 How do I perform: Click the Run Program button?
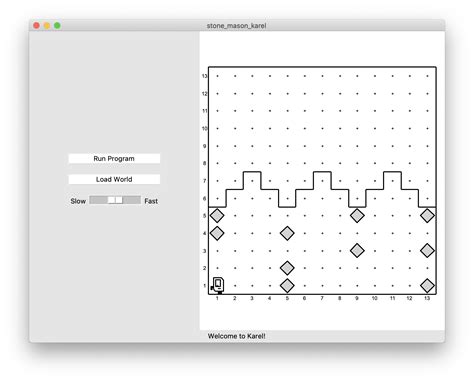coord(114,159)
